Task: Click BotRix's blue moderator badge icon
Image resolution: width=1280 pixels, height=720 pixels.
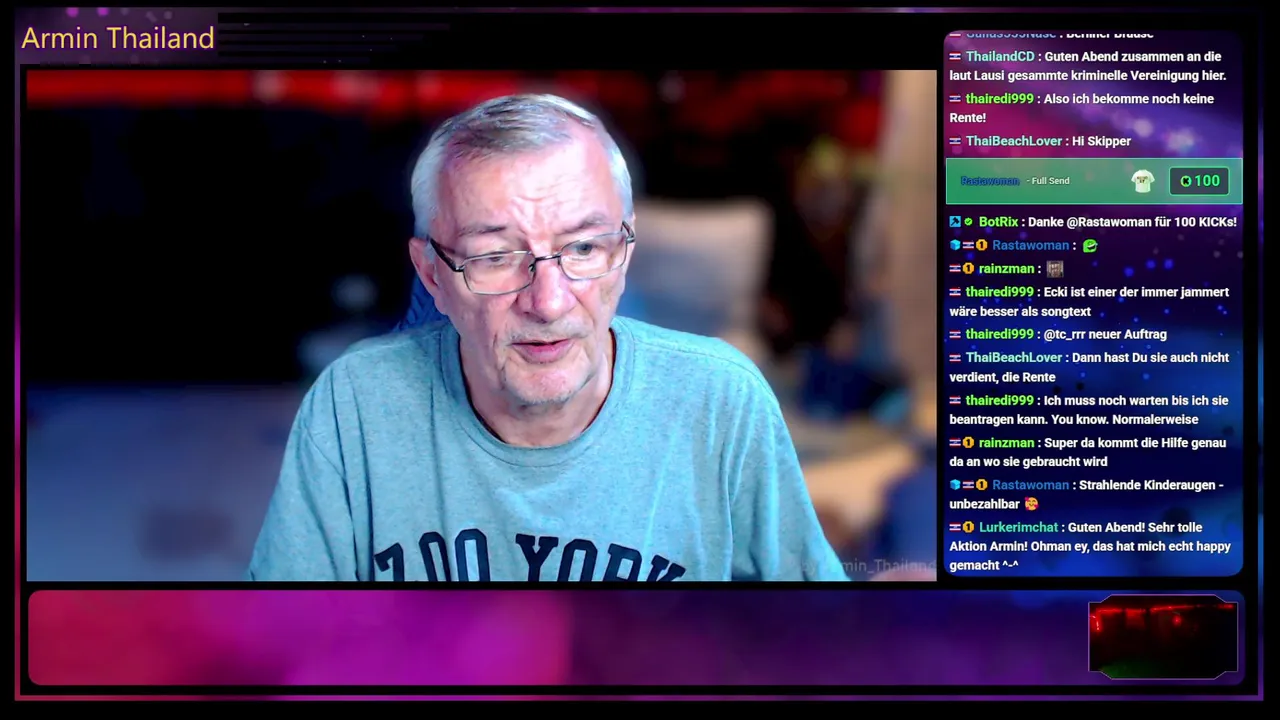Action: coord(955,222)
